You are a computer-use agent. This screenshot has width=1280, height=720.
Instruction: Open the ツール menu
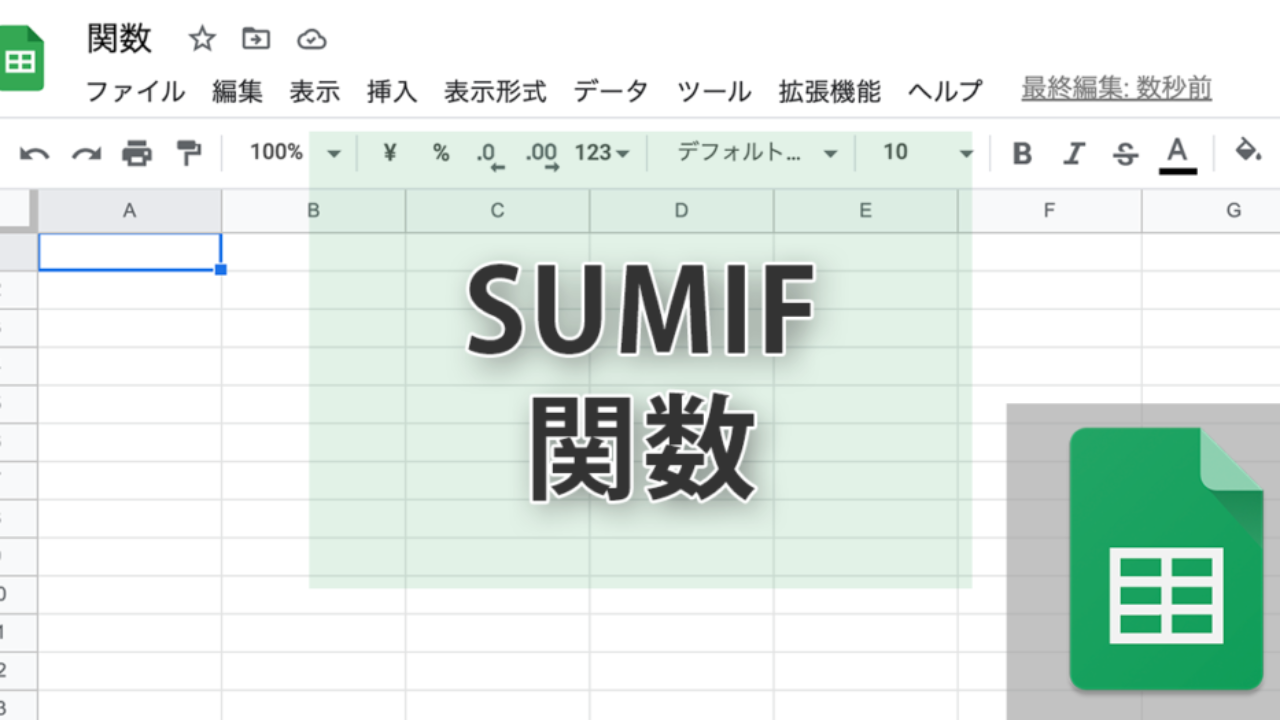point(714,92)
